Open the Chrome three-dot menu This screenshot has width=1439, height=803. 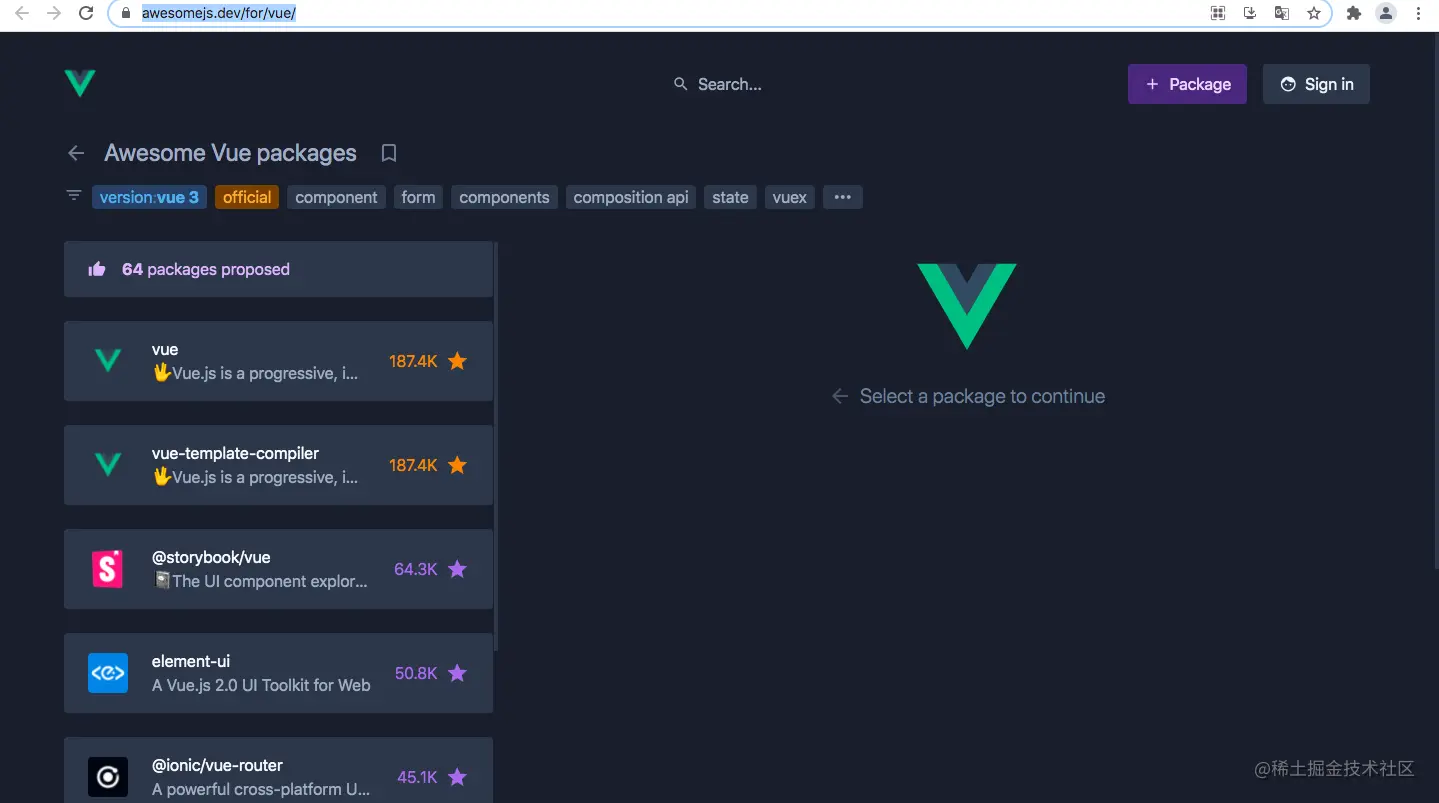click(x=1418, y=13)
